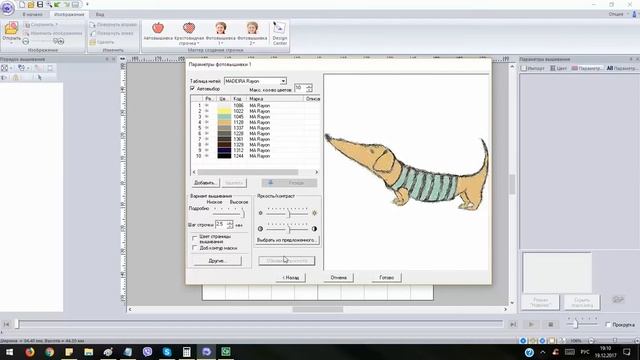The height and width of the screenshot is (360, 640).
Task: Click the low contrast circle icon
Action: tap(260, 229)
